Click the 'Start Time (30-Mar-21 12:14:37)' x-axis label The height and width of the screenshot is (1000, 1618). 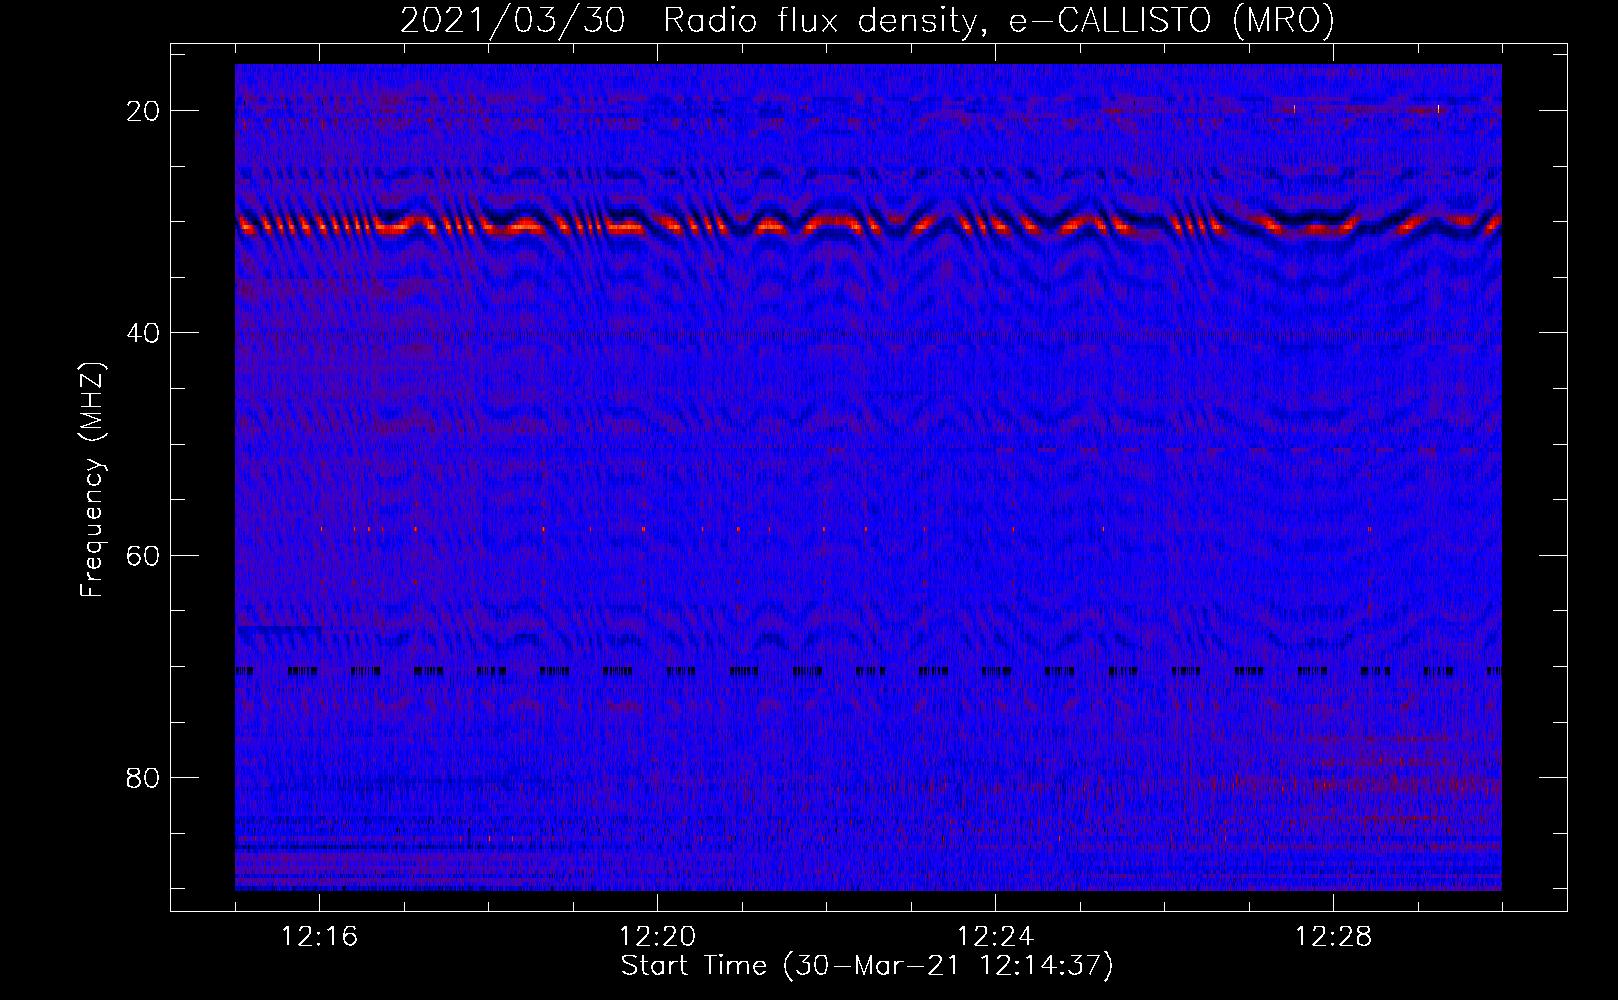(x=867, y=966)
